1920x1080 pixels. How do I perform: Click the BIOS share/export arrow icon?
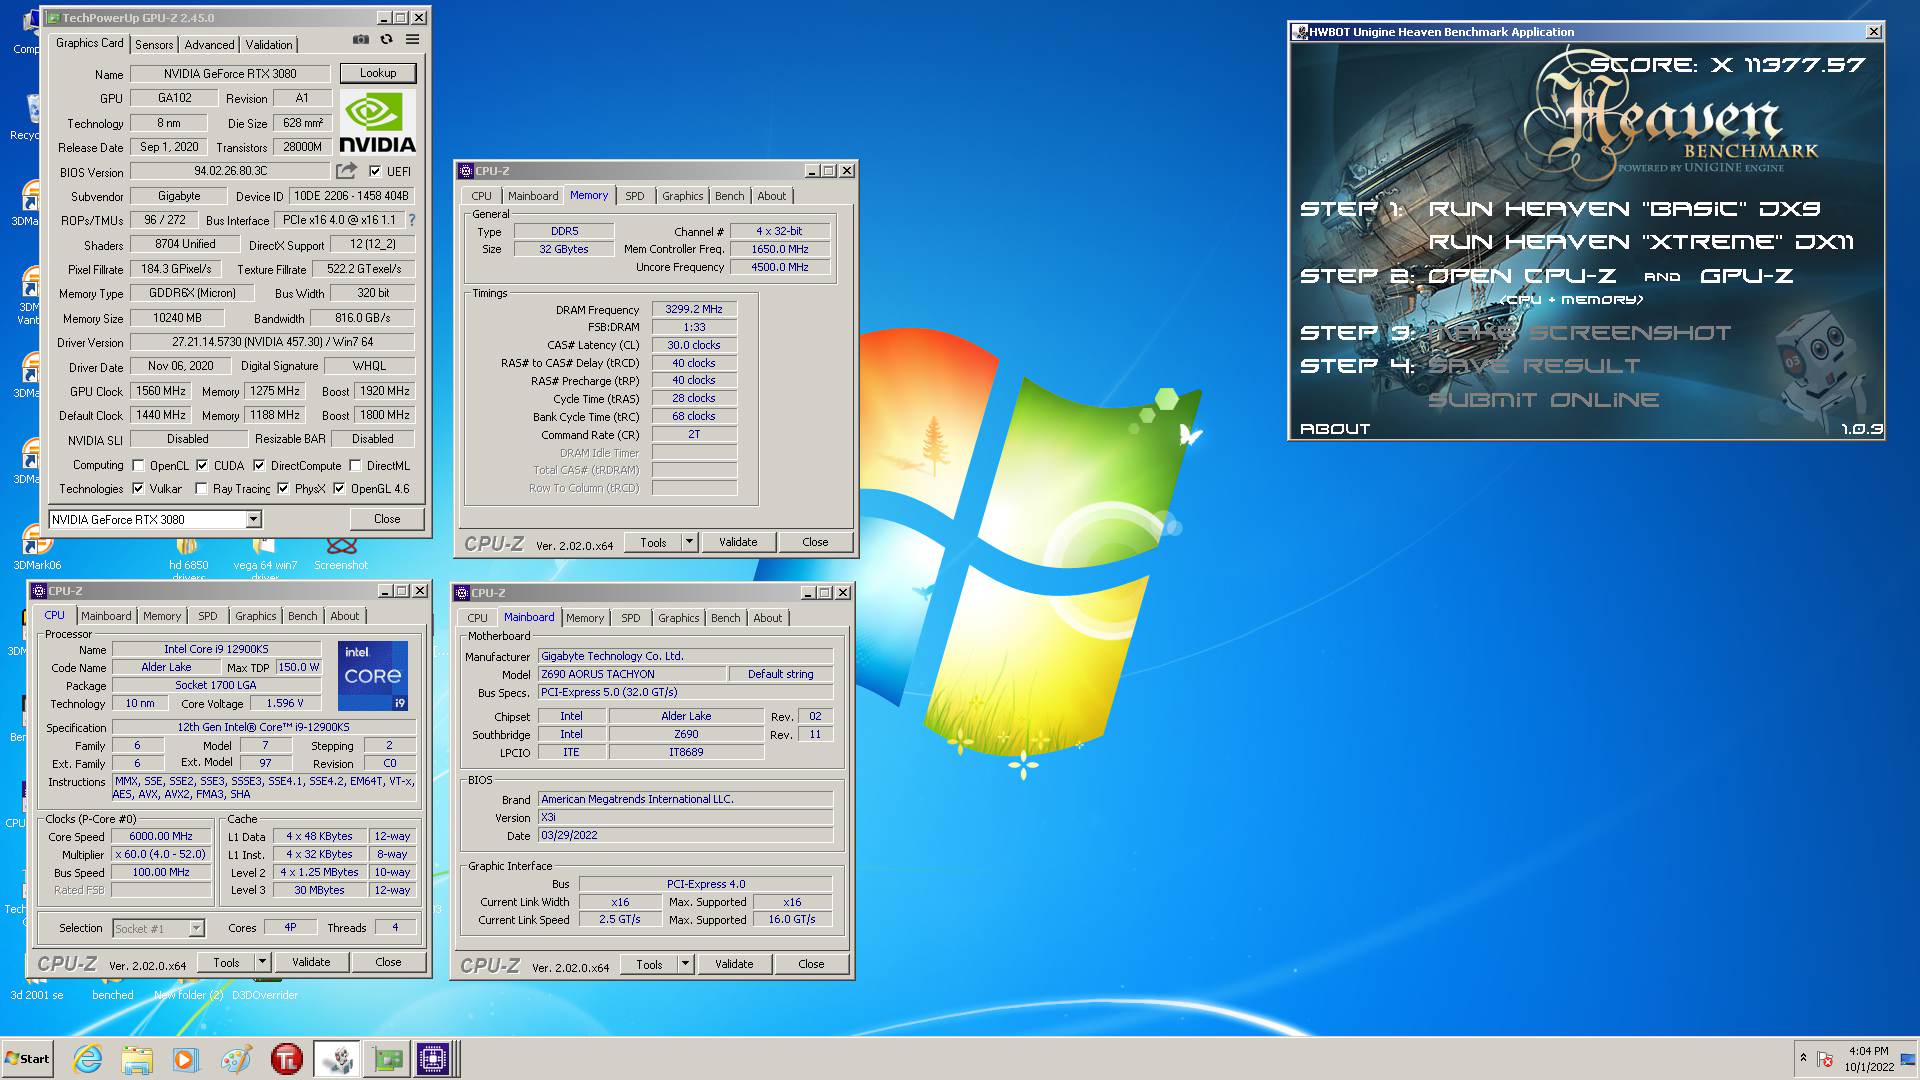346,171
